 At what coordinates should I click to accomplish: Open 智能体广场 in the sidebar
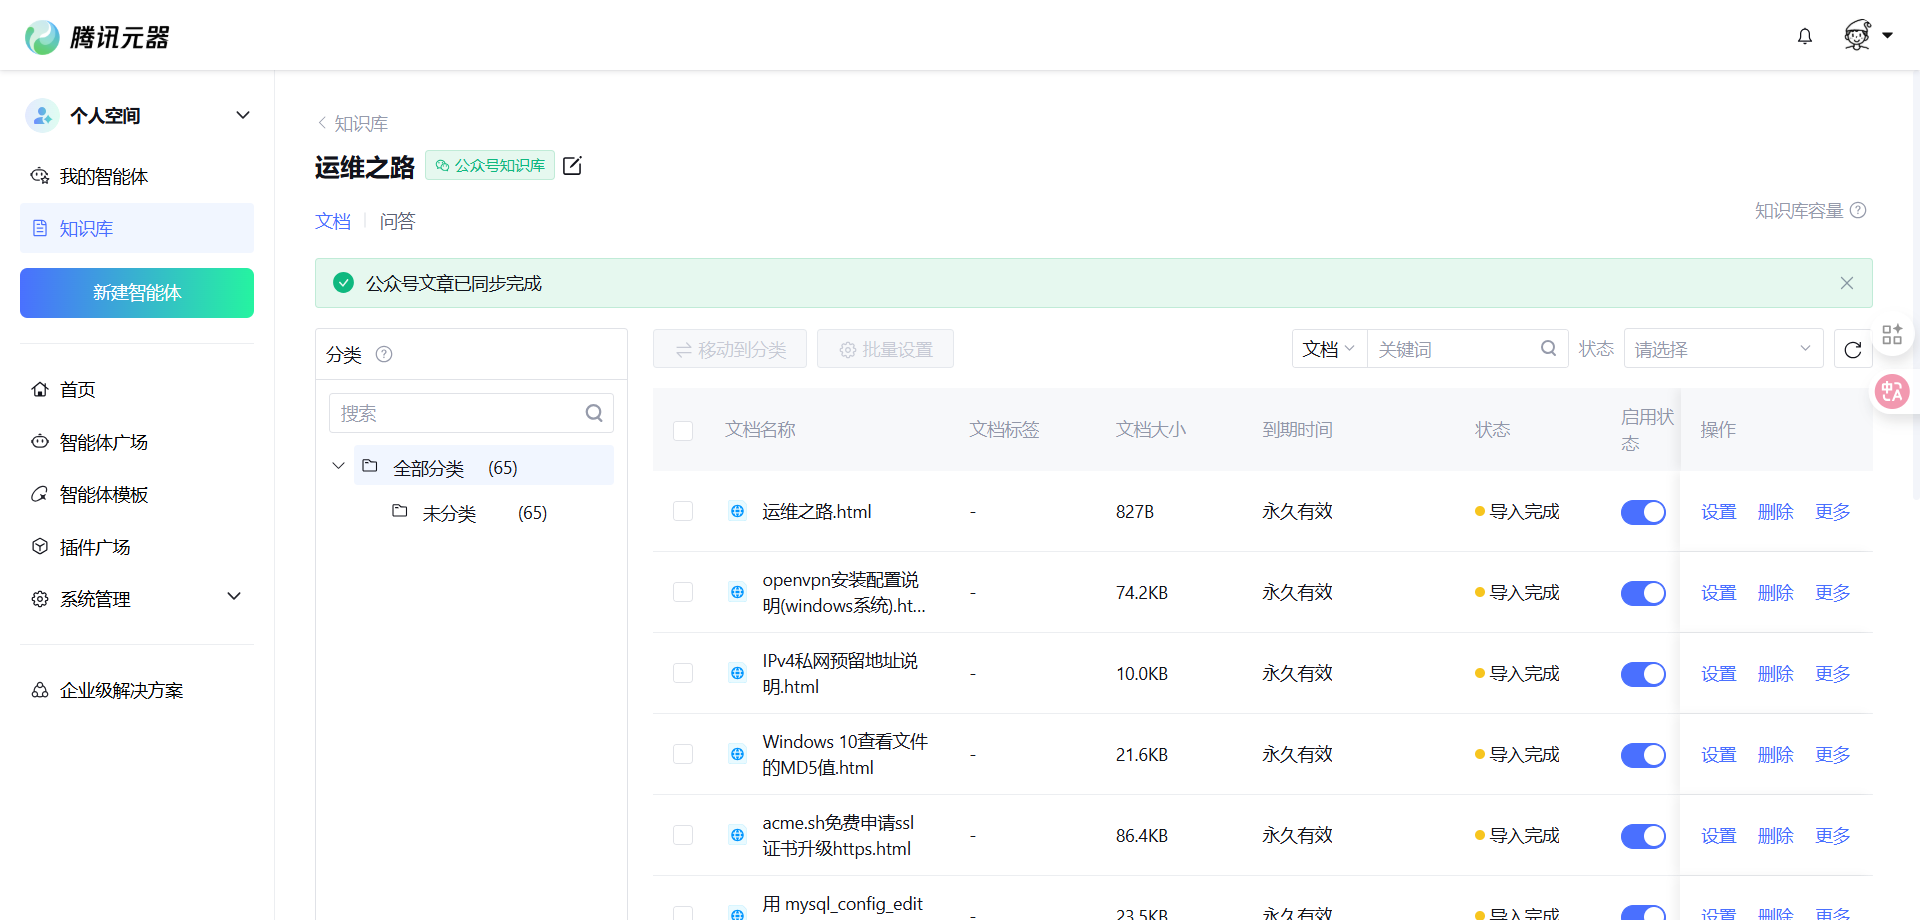point(103,442)
